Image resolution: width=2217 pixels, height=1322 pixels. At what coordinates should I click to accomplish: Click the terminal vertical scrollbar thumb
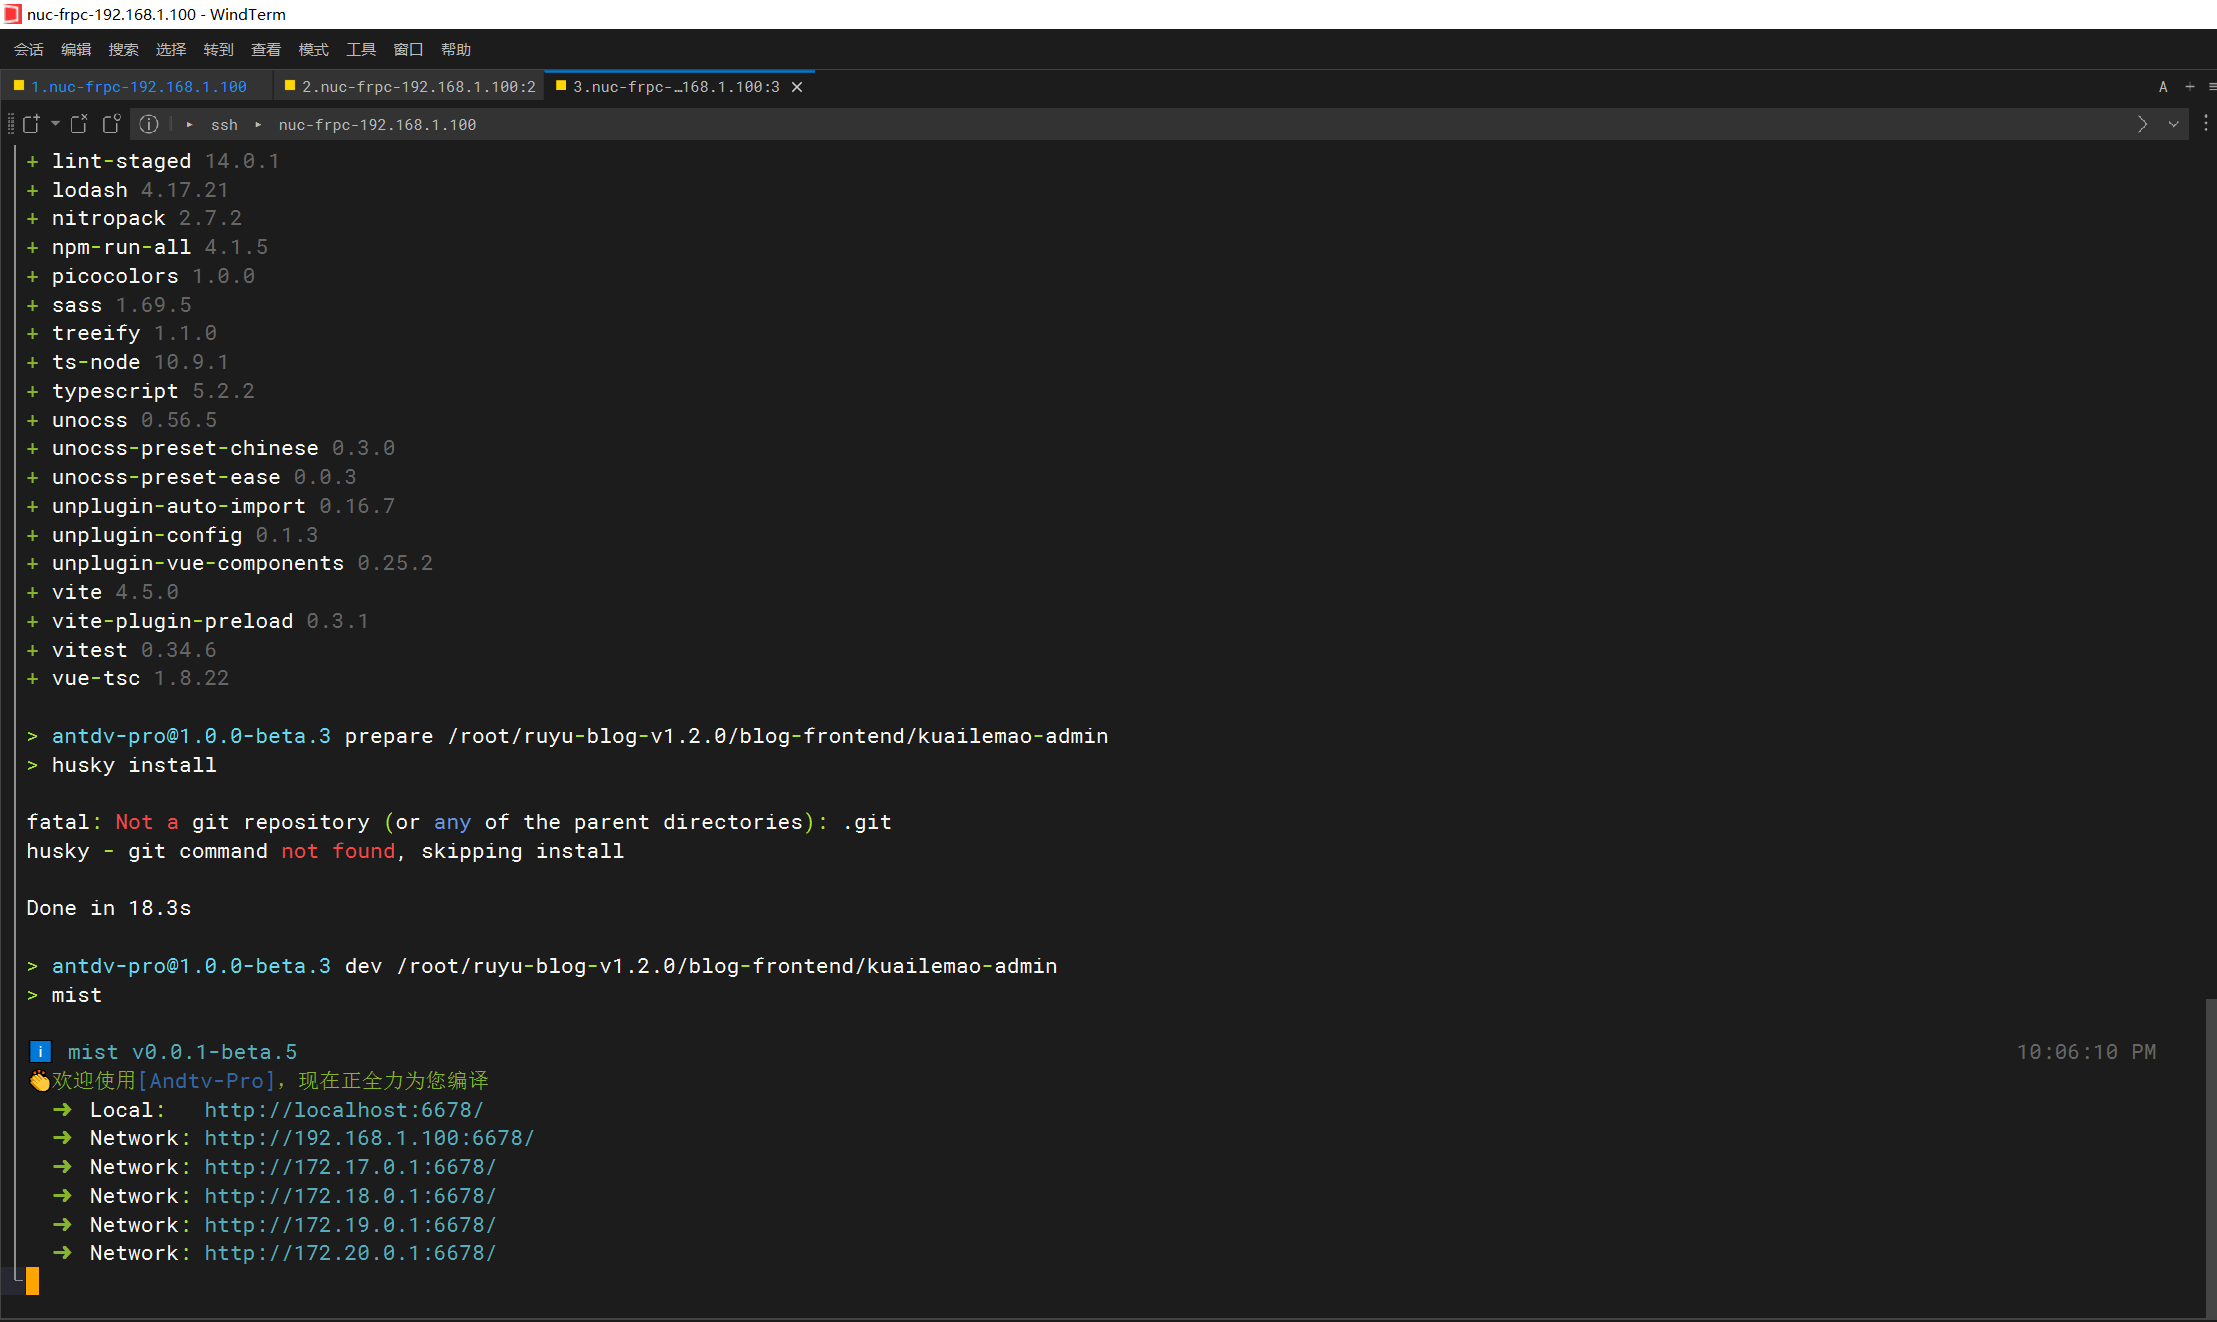[x=2211, y=1157]
